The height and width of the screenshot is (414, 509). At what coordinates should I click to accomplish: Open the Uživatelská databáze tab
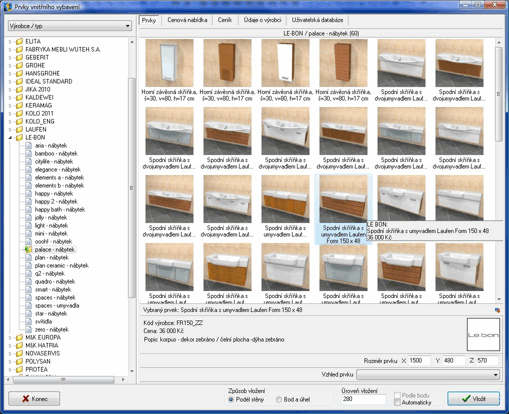(x=317, y=20)
